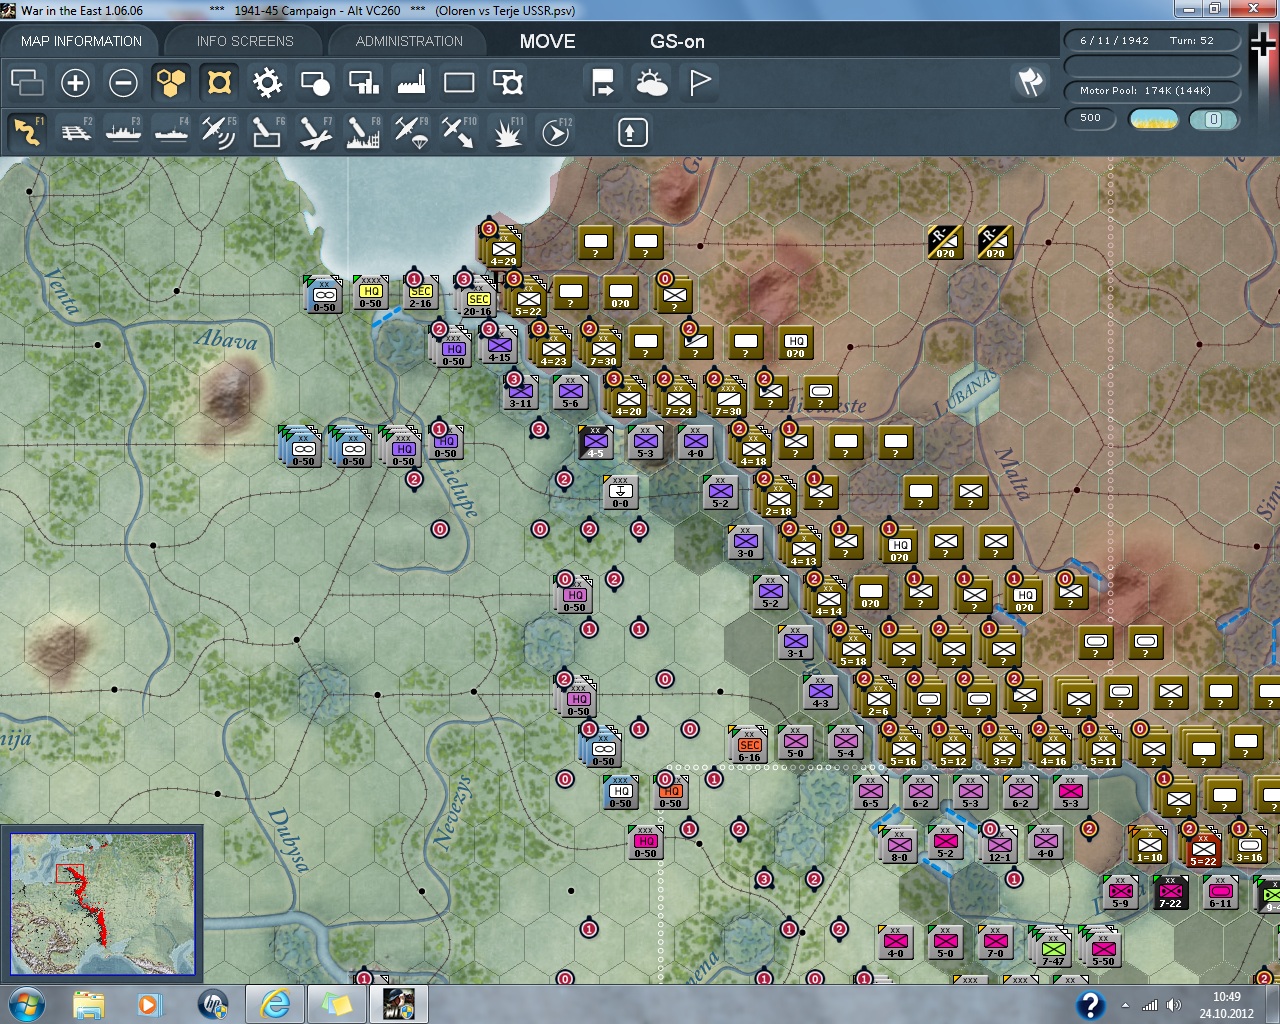Viewport: 1280px width, 1024px height.
Task: Zoom in the map with the plus icon
Action: coord(75,82)
